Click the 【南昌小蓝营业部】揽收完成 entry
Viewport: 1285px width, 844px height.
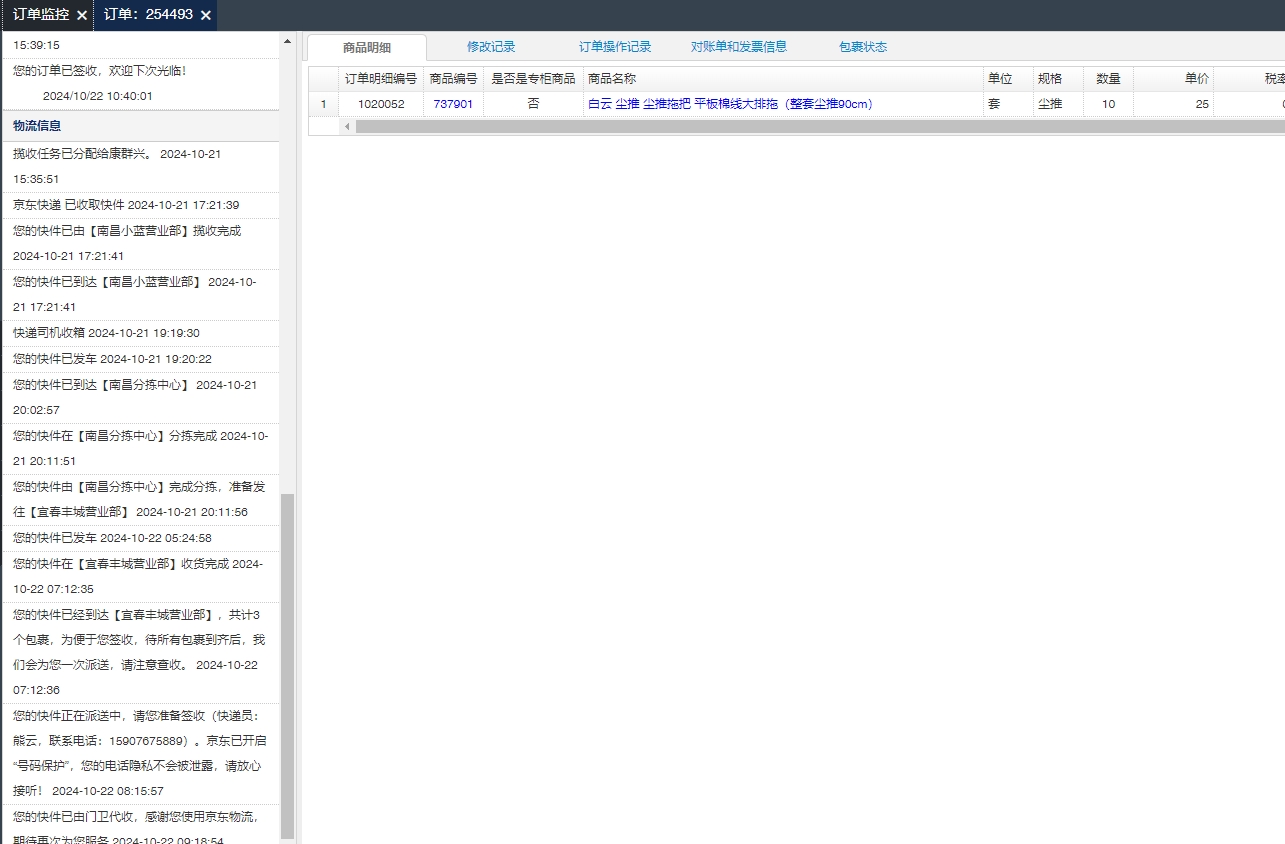click(141, 243)
